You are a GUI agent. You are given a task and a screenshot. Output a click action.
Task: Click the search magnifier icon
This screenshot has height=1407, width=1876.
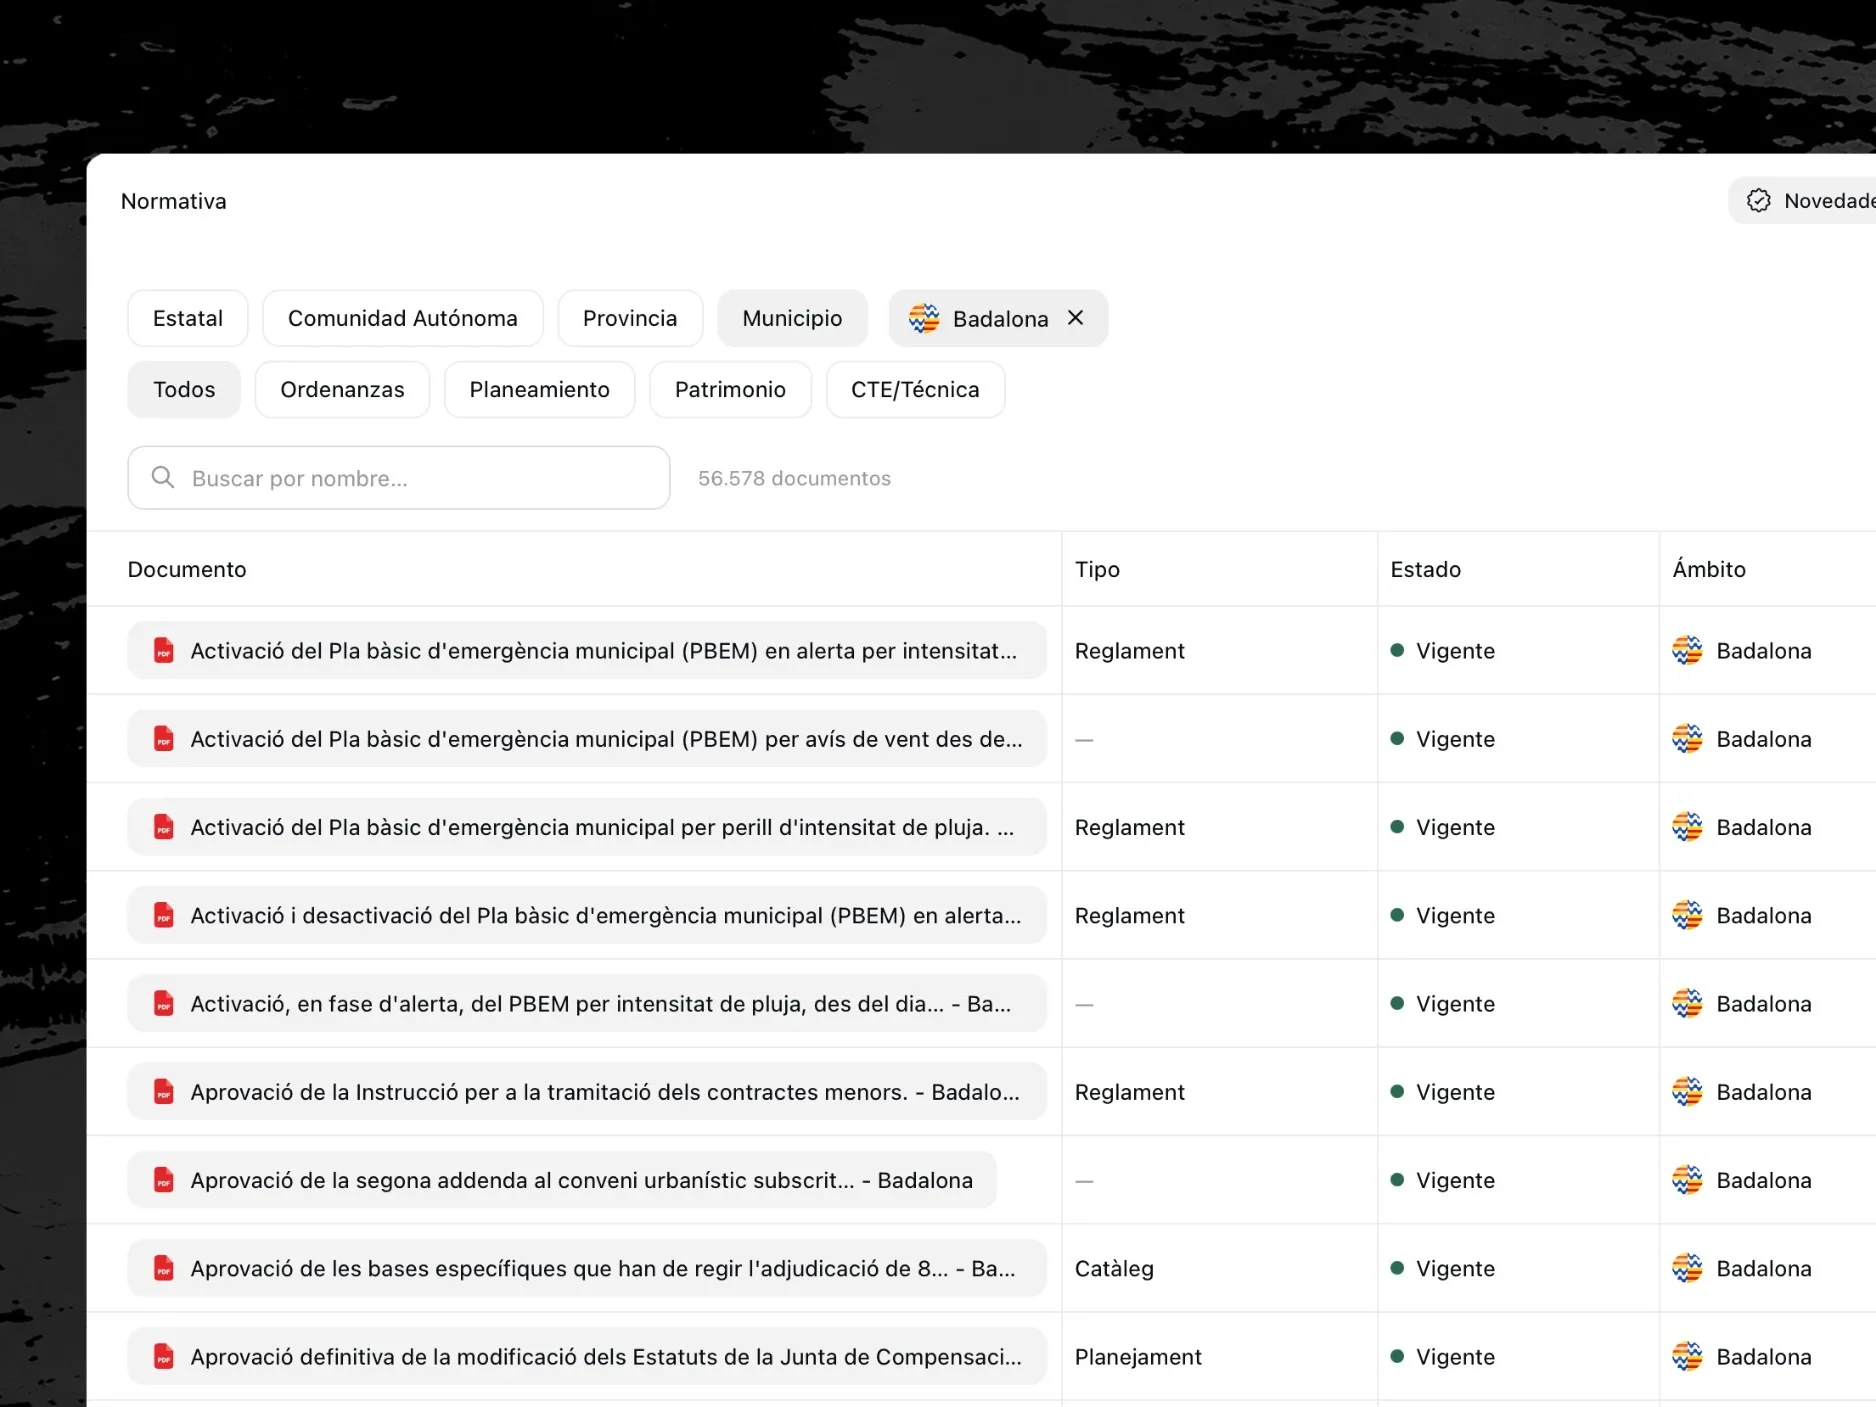(x=163, y=478)
